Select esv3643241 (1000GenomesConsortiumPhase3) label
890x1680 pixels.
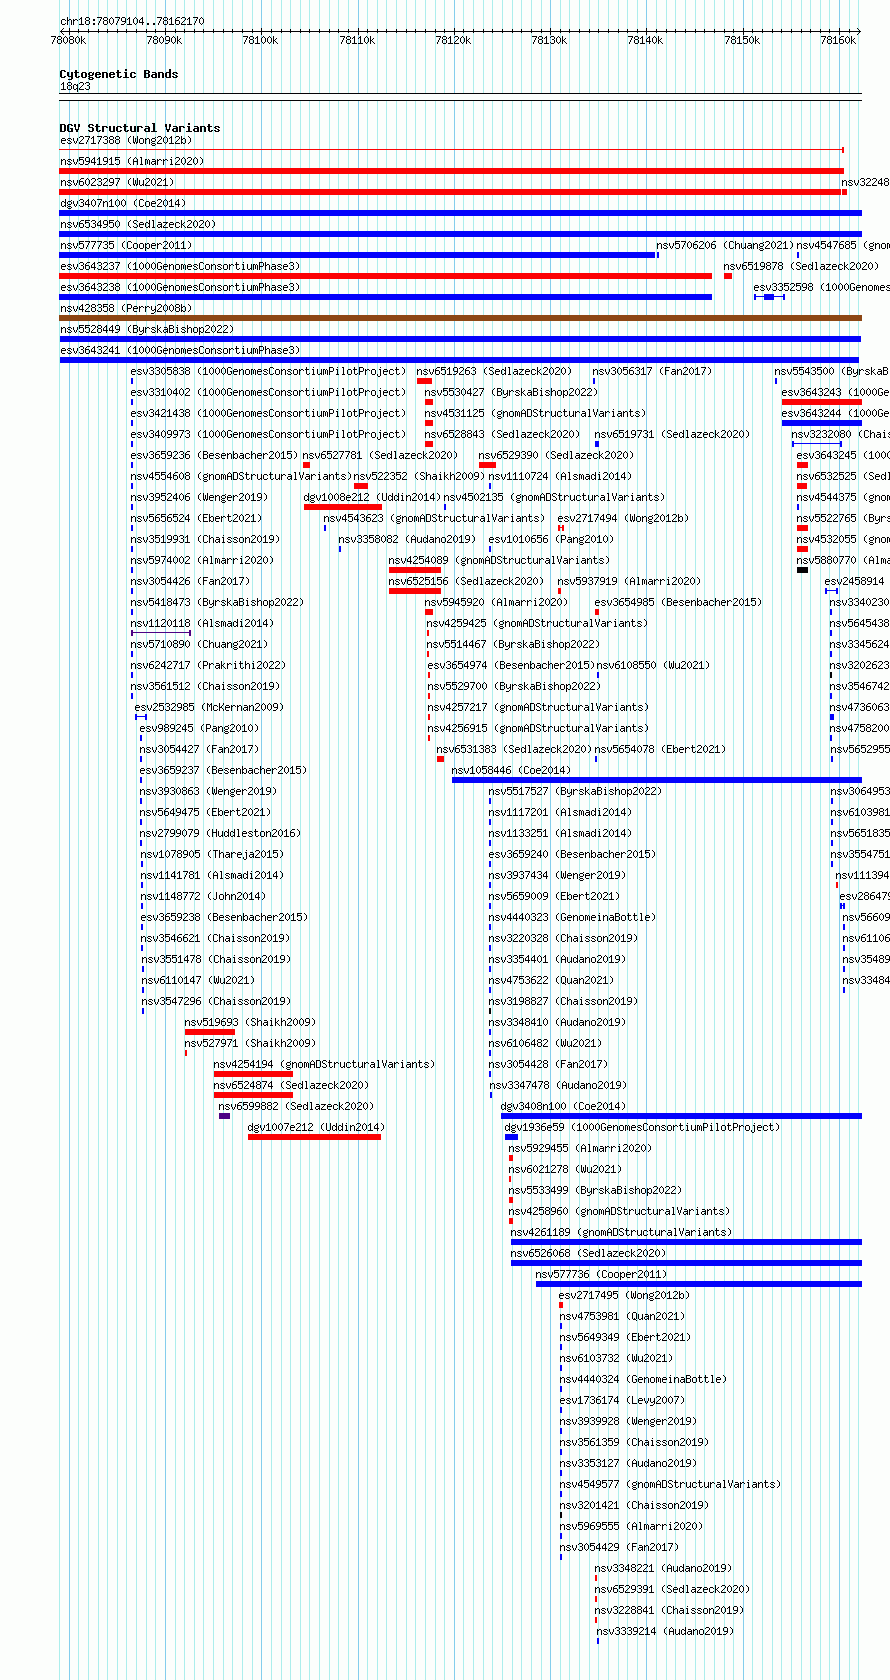pos(180,350)
